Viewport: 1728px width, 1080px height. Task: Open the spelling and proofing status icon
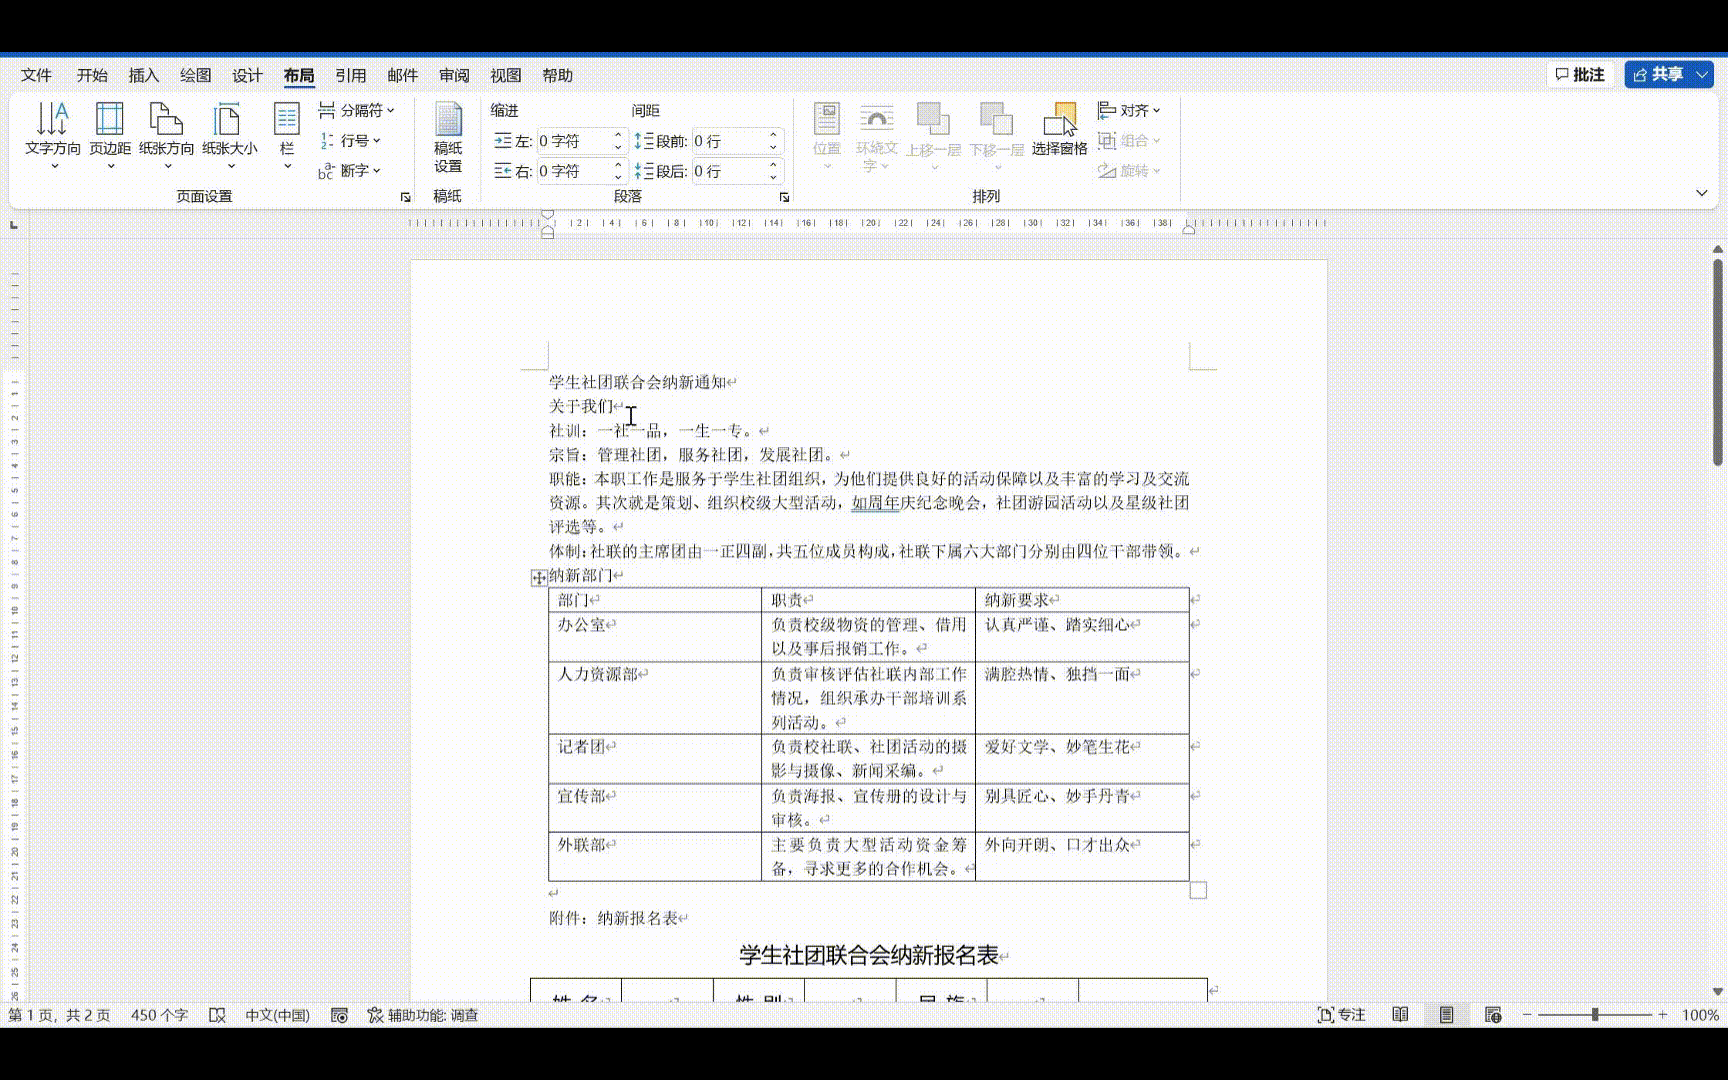[217, 1015]
